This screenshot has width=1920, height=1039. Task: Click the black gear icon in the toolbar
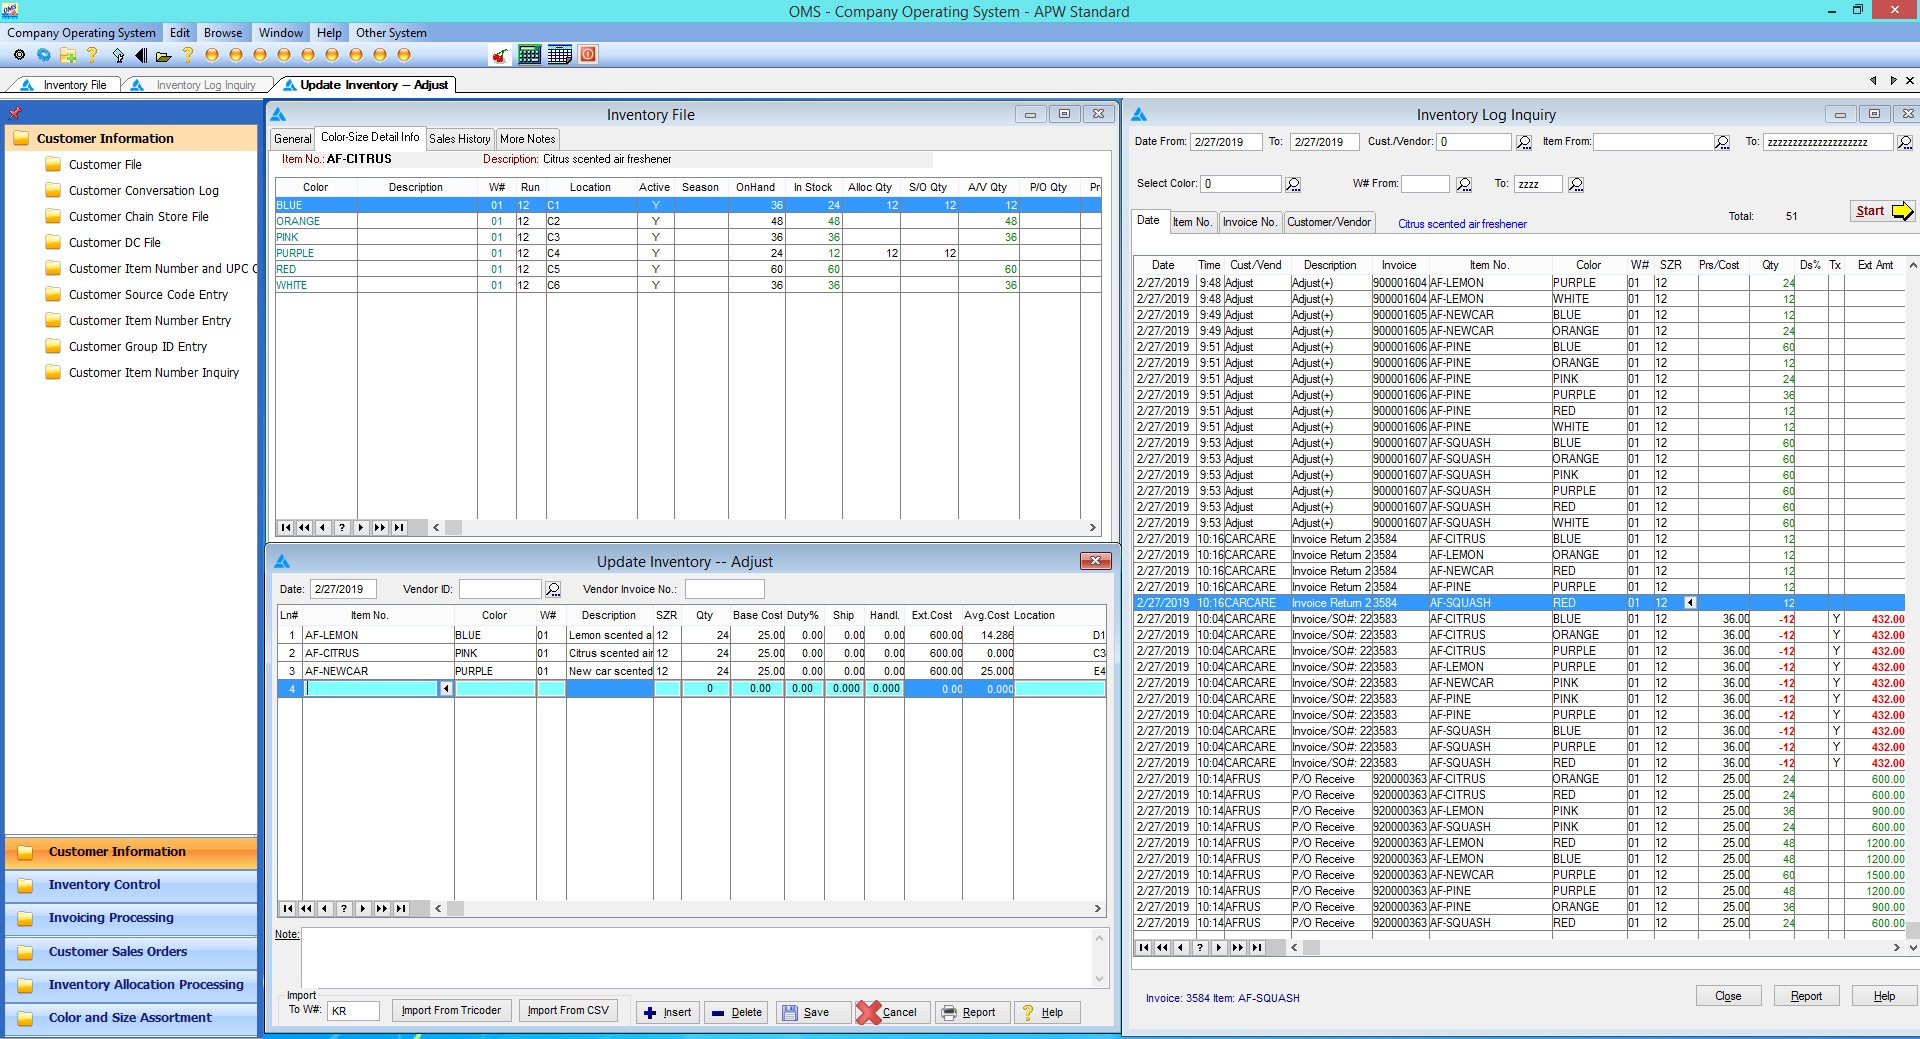pyautogui.click(x=19, y=55)
